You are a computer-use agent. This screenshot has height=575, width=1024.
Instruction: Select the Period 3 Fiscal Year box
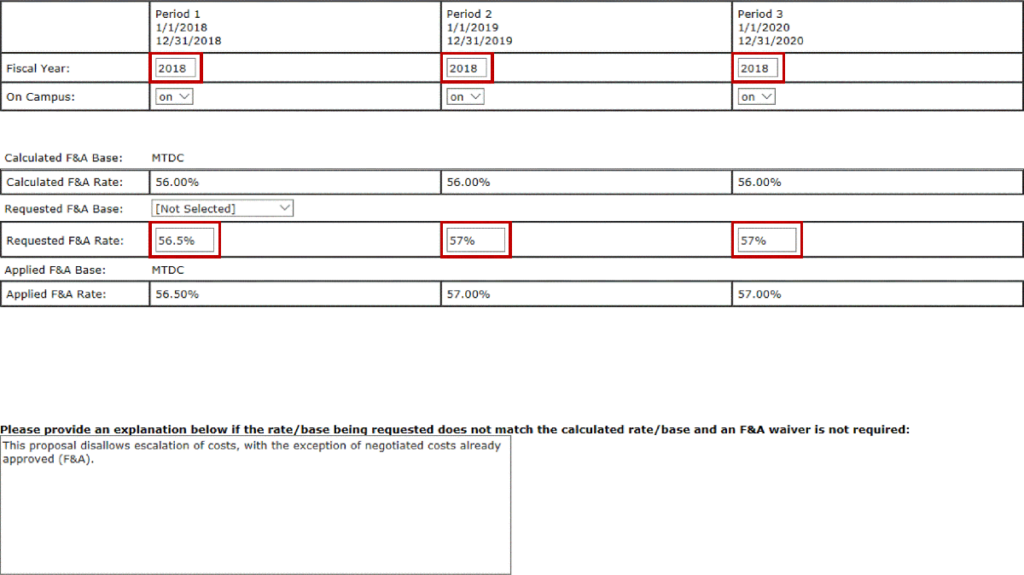click(757, 68)
